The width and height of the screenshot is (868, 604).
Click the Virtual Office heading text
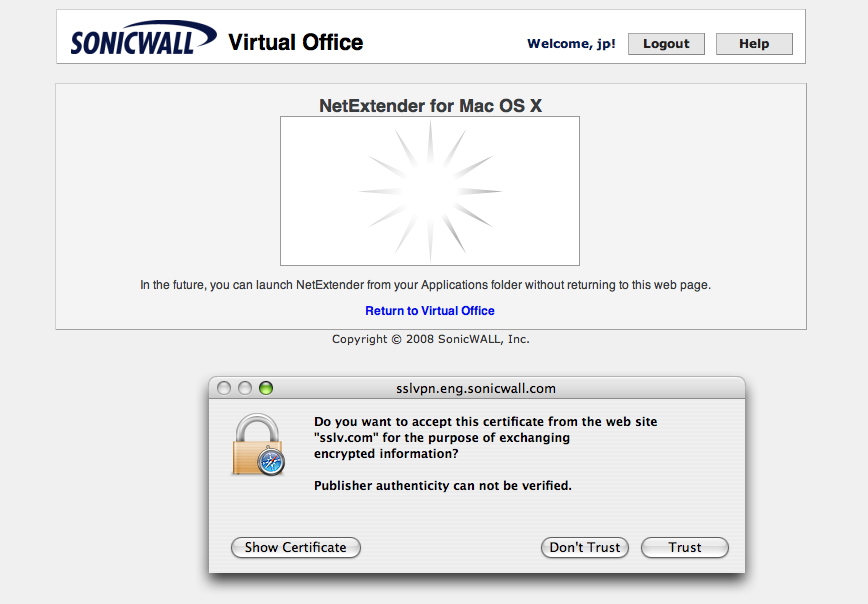tap(296, 42)
